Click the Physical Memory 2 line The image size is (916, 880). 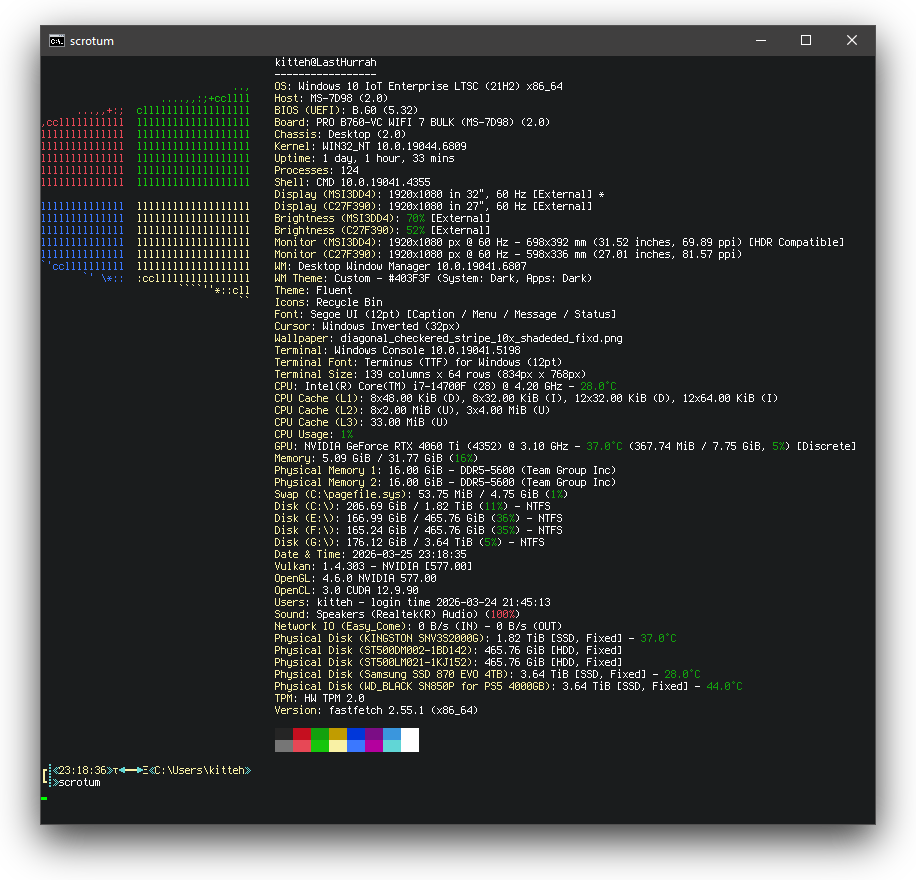coord(445,481)
